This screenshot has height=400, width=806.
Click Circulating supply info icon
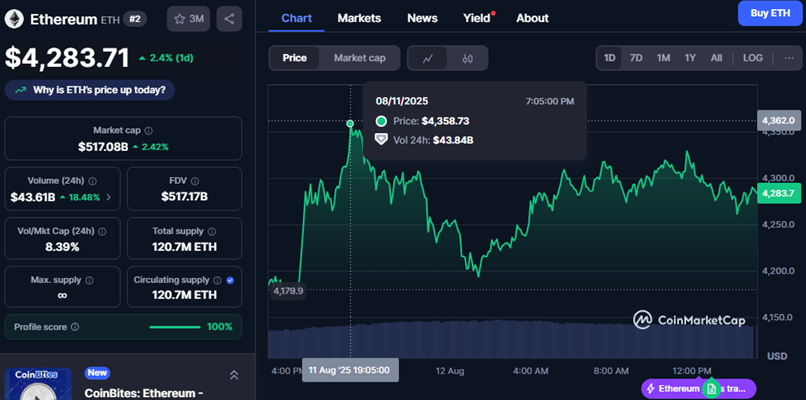[217, 280]
